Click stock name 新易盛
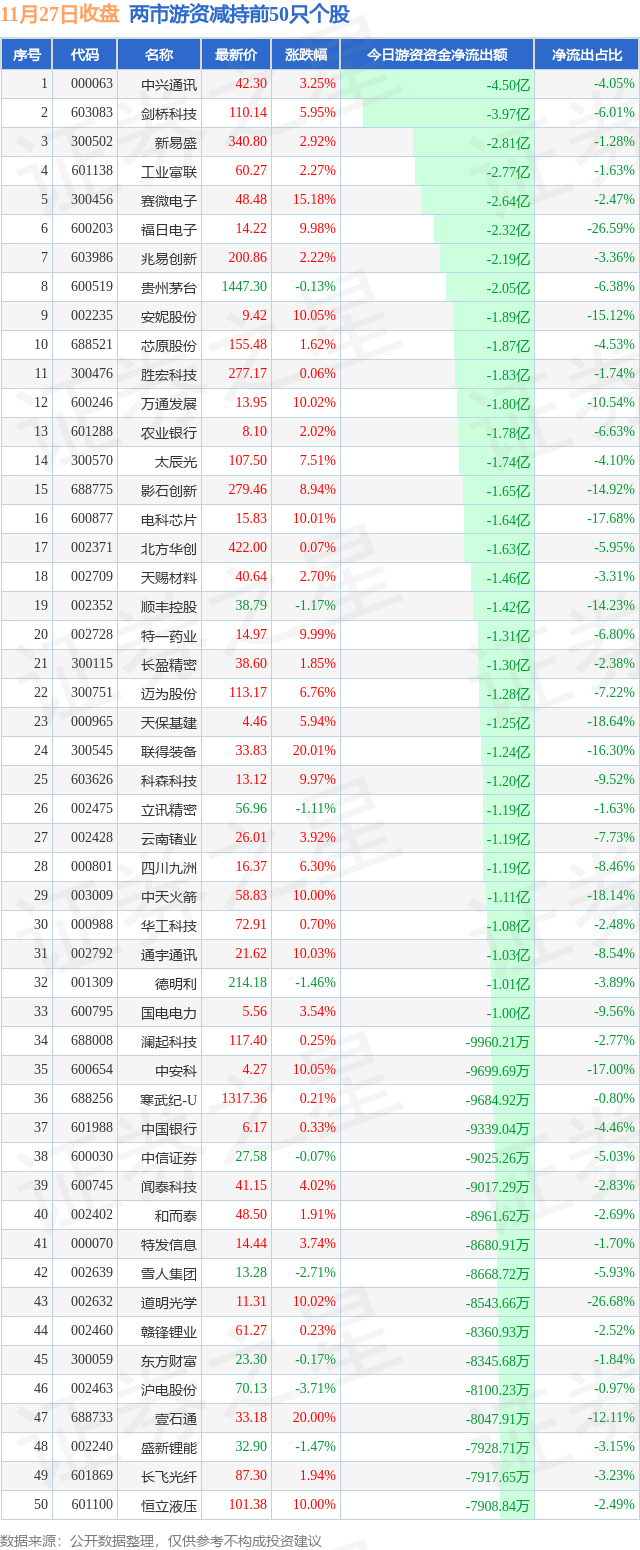640x1550 pixels. pos(176,142)
